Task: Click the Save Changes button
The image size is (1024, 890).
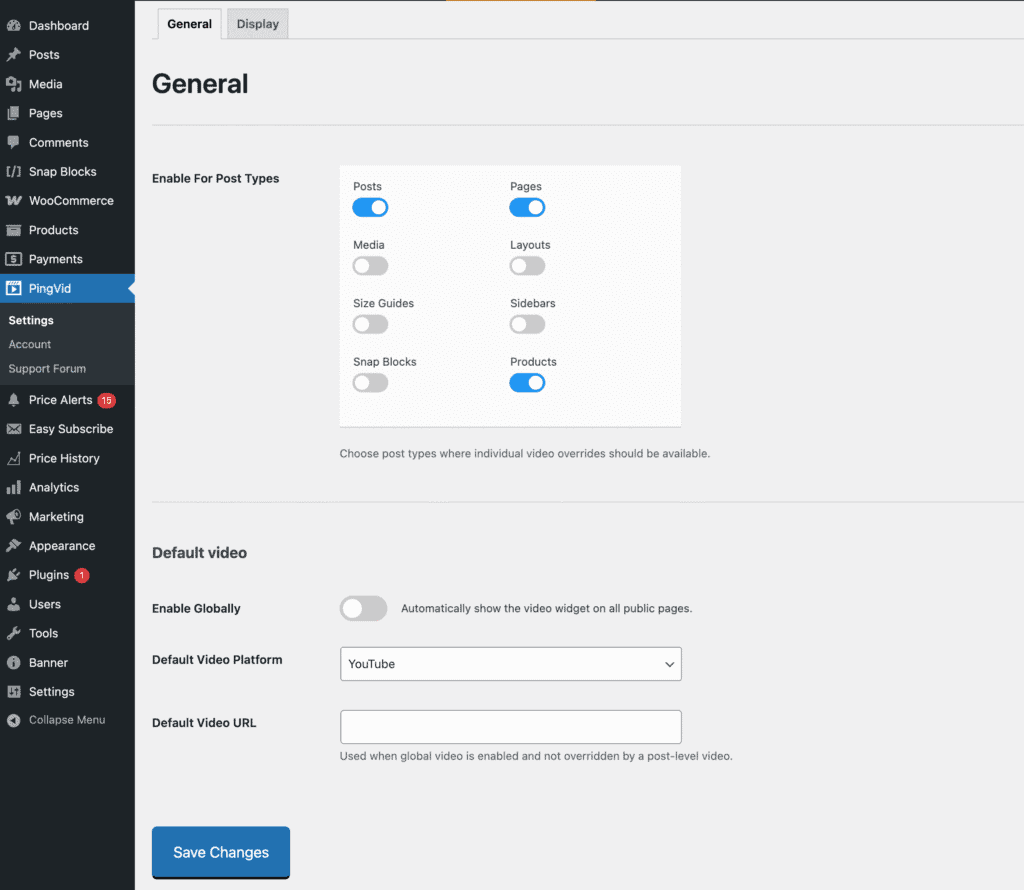Action: (220, 852)
